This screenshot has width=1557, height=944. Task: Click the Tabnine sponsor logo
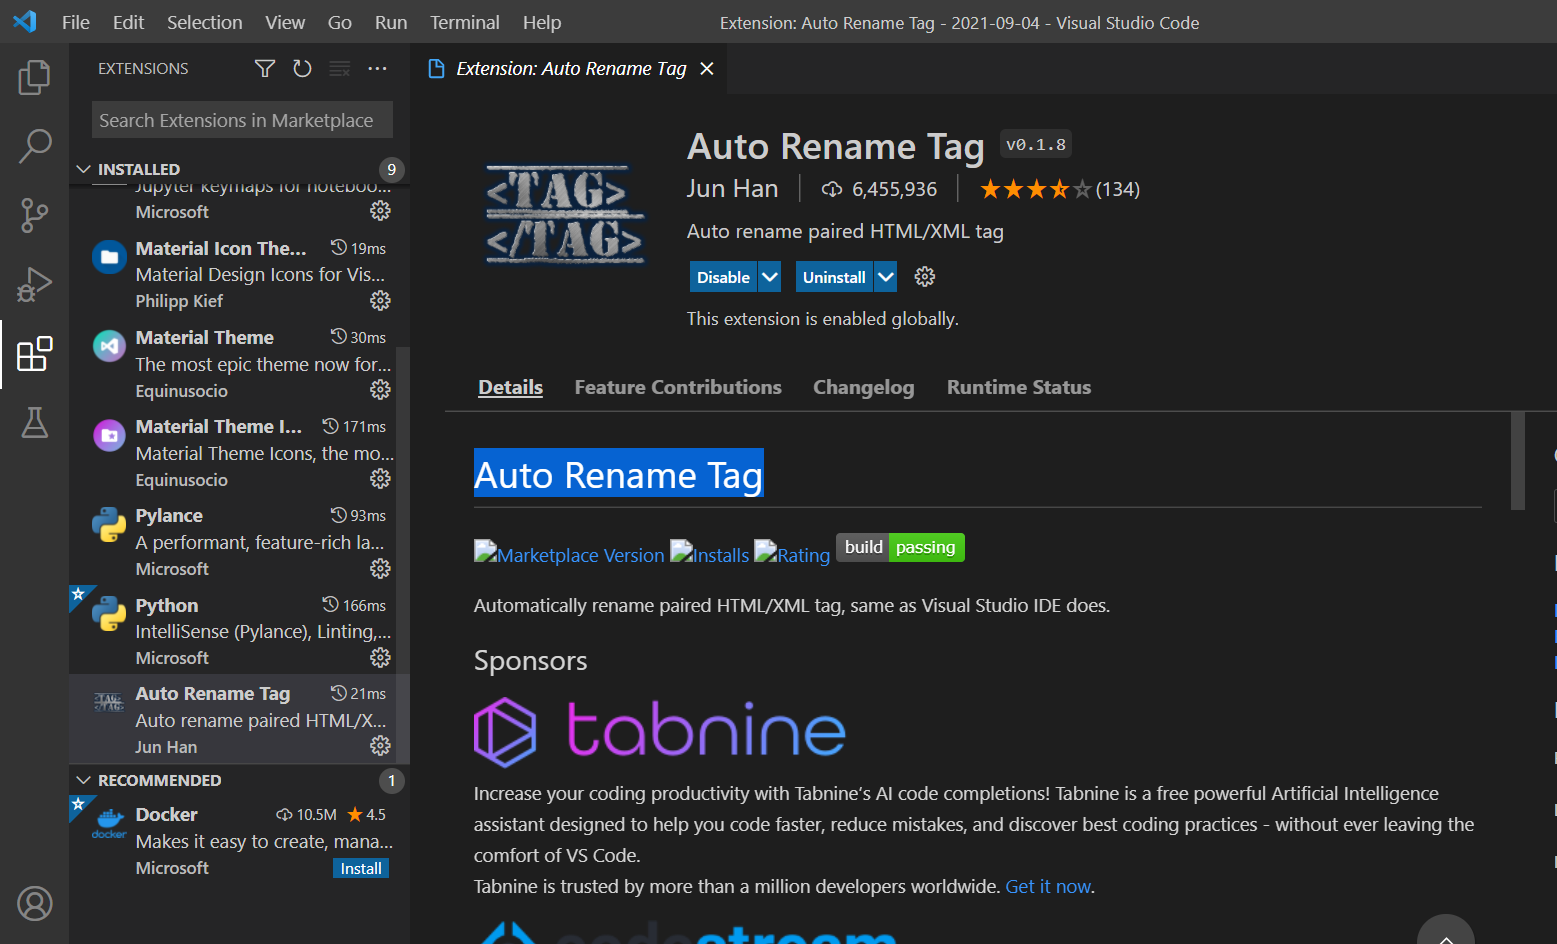(660, 731)
